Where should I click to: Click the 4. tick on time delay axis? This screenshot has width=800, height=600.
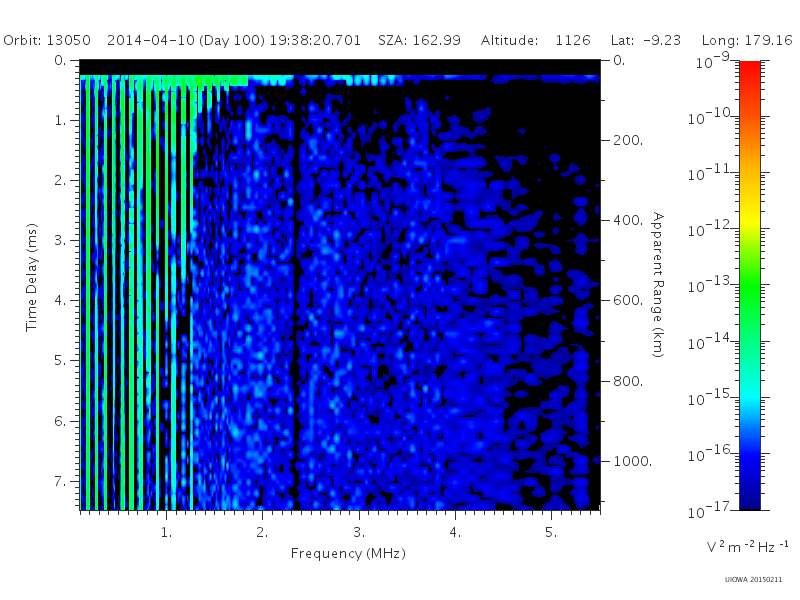pos(60,301)
